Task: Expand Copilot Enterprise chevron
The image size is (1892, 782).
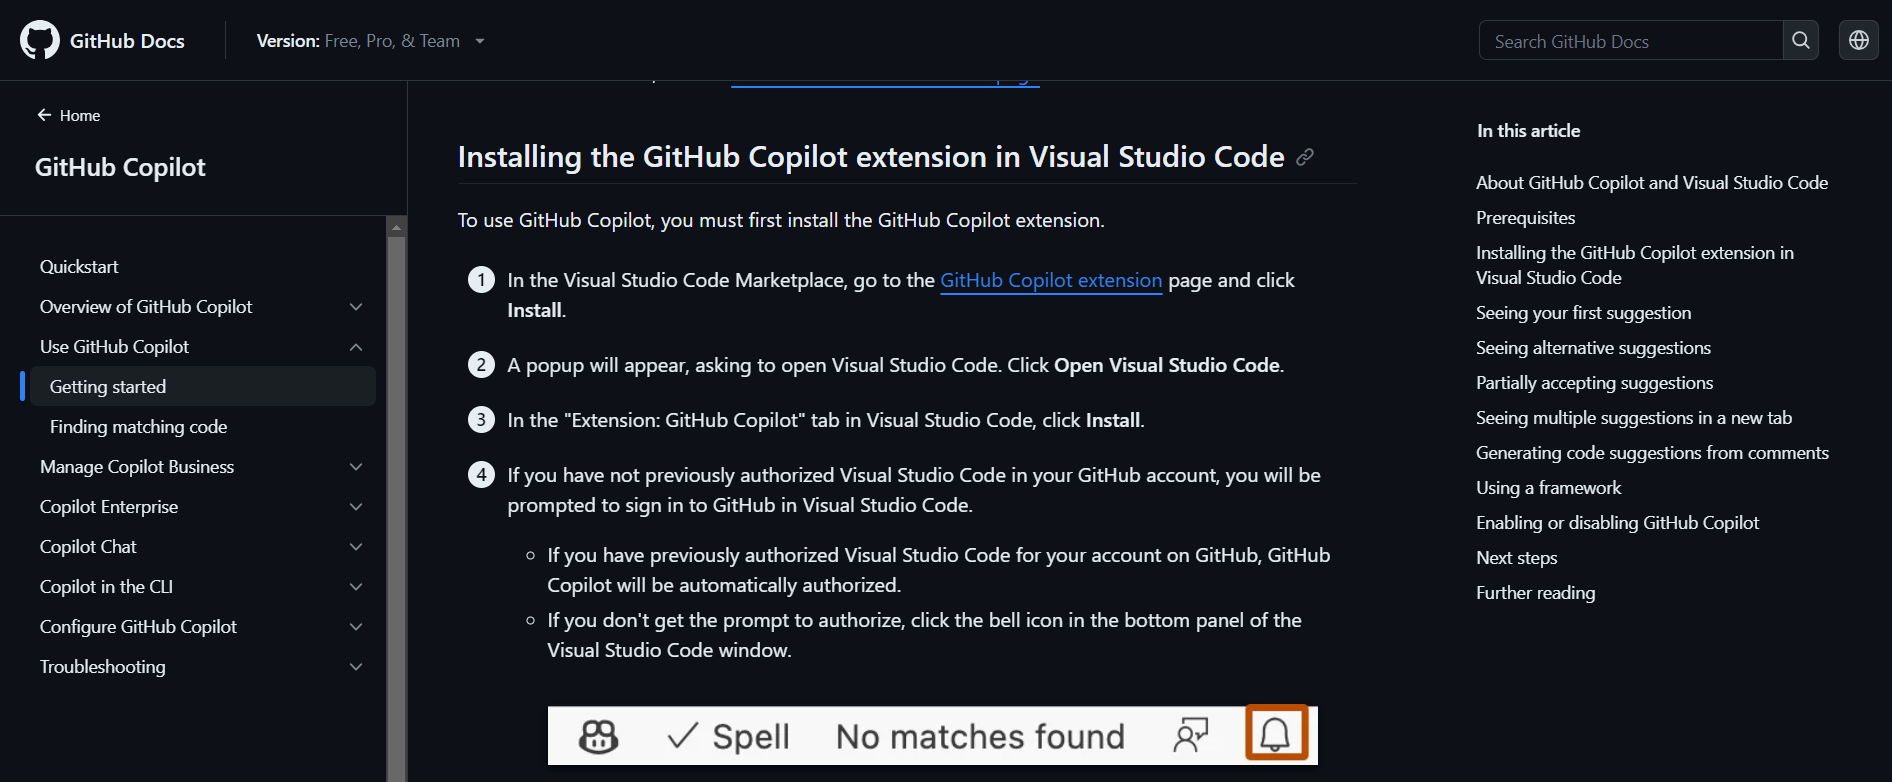Action: click(x=356, y=507)
